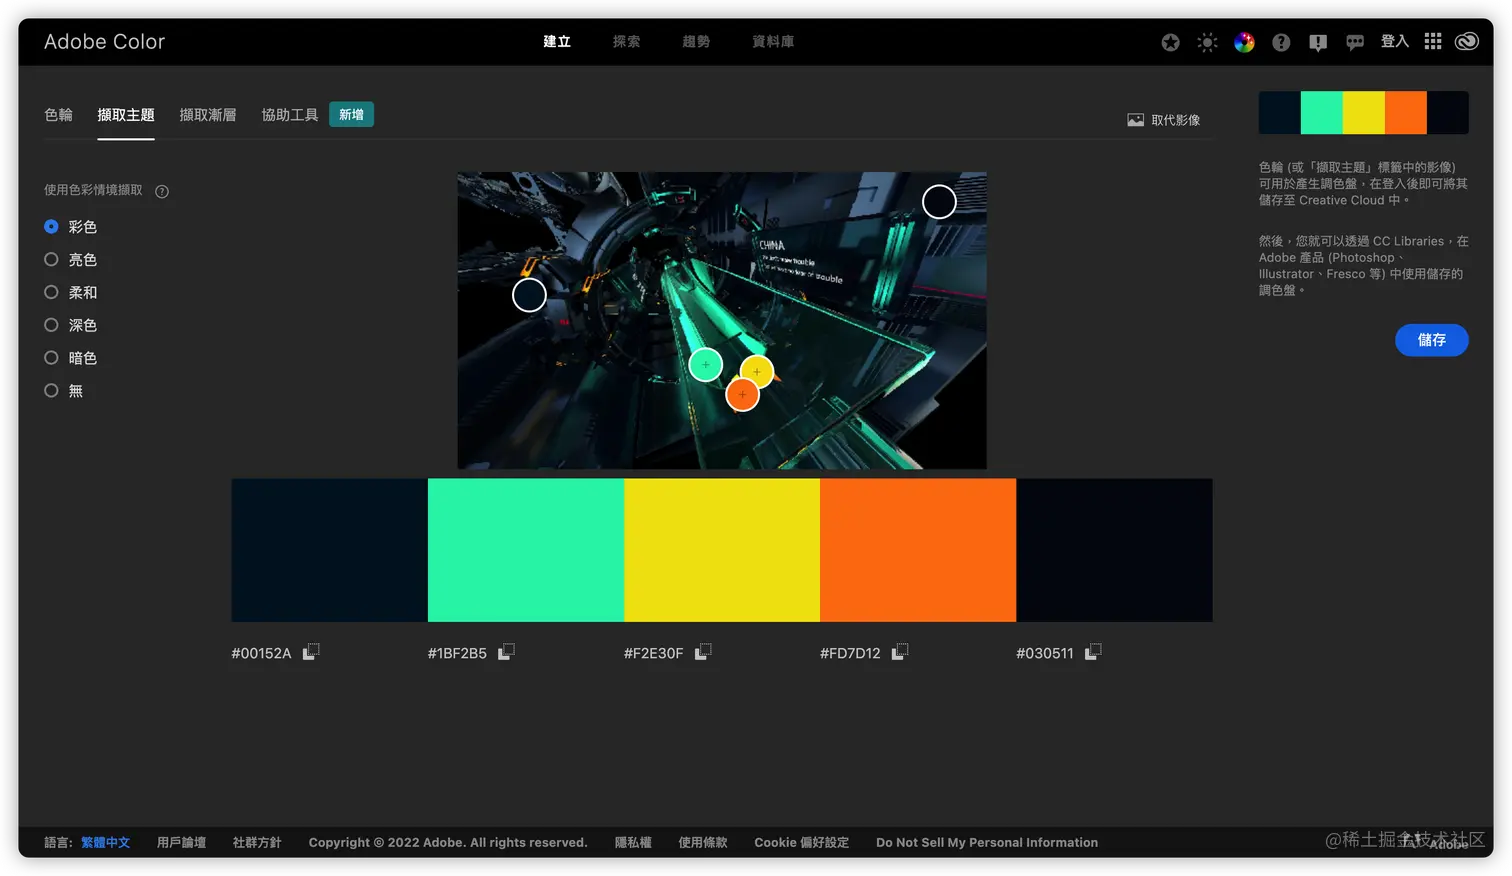
Task: Select the 彩色 radio button
Action: pos(51,227)
